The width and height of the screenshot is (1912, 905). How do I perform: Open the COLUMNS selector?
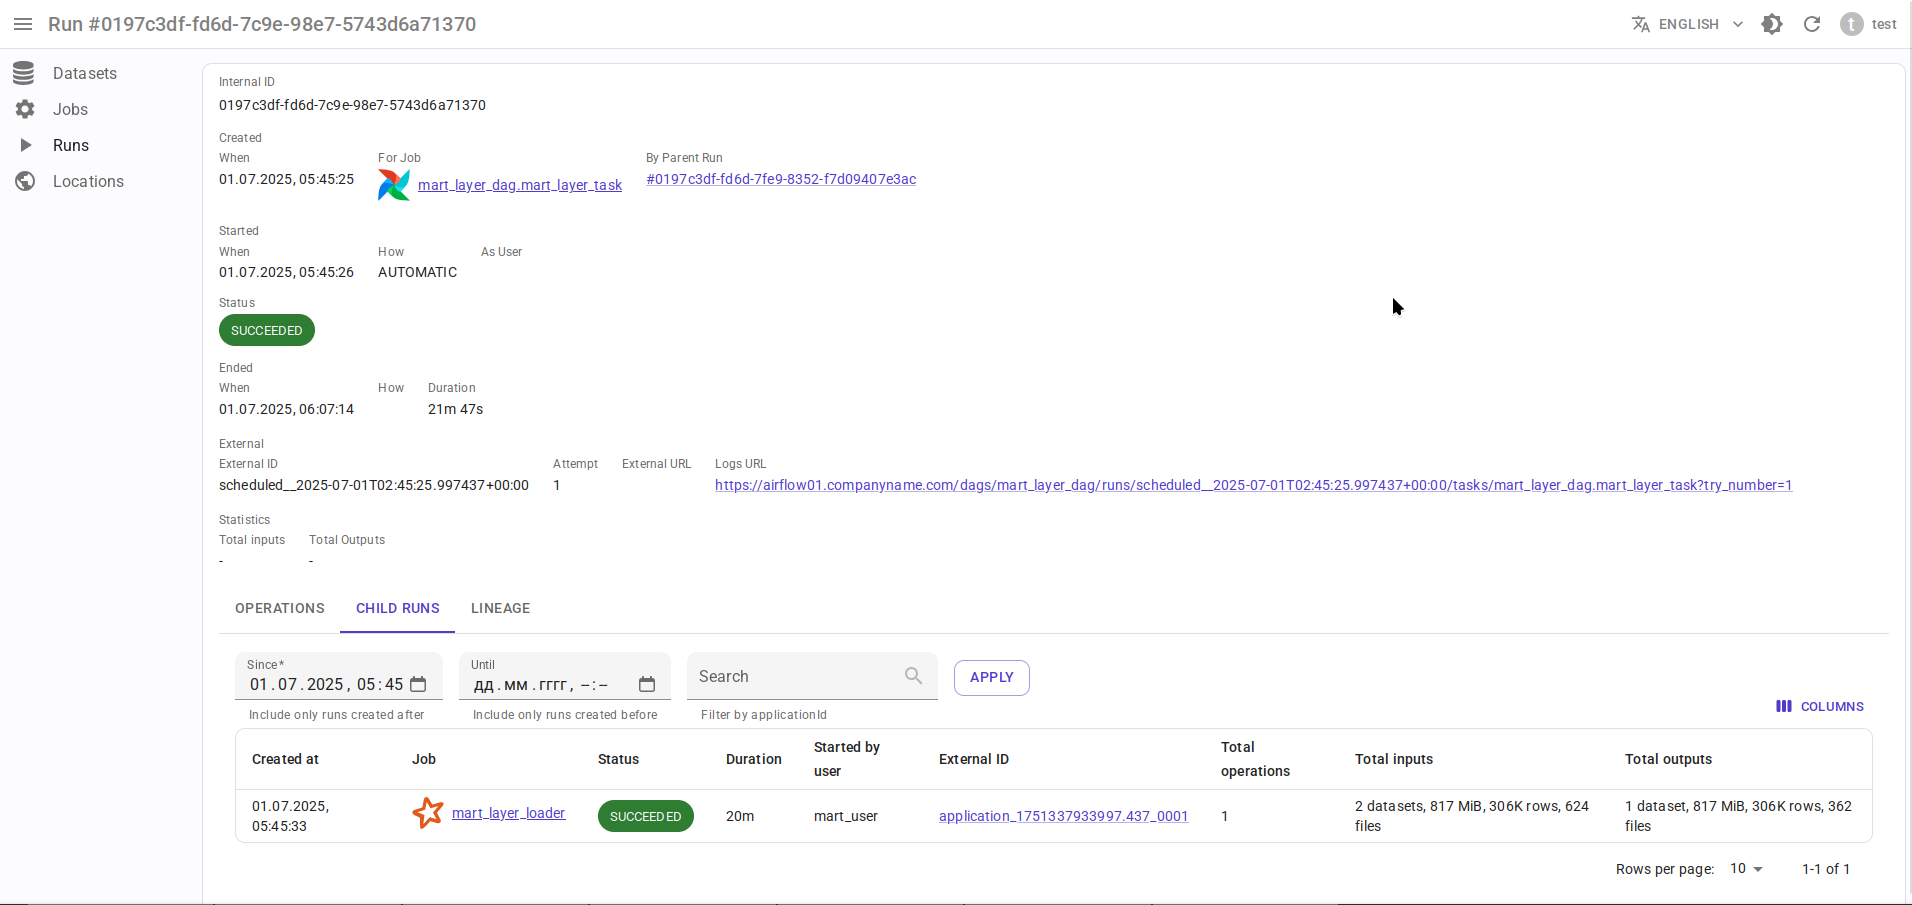pos(1820,706)
